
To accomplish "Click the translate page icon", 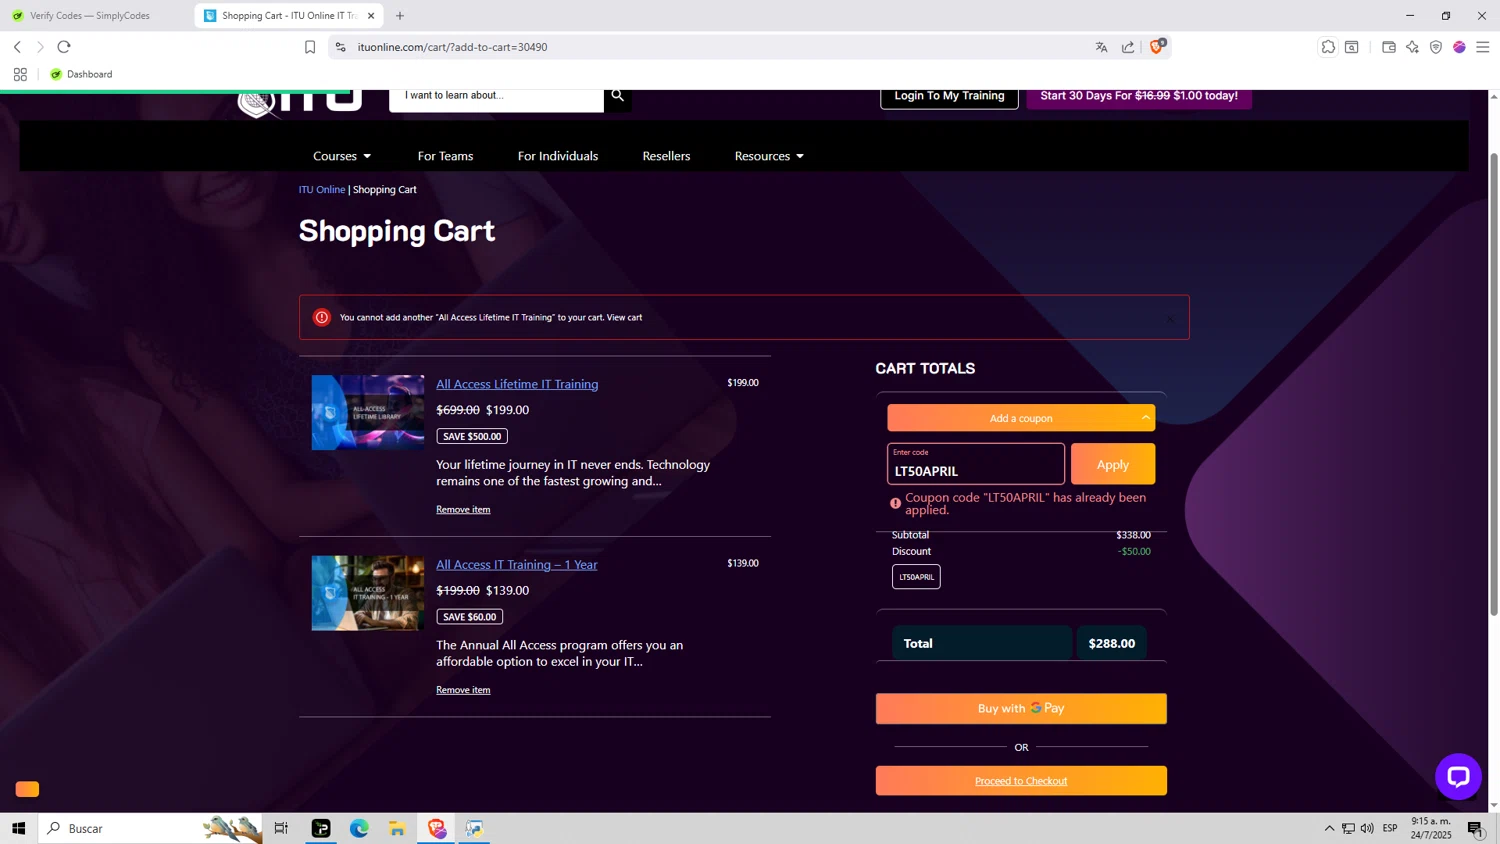I will 1101,47.
